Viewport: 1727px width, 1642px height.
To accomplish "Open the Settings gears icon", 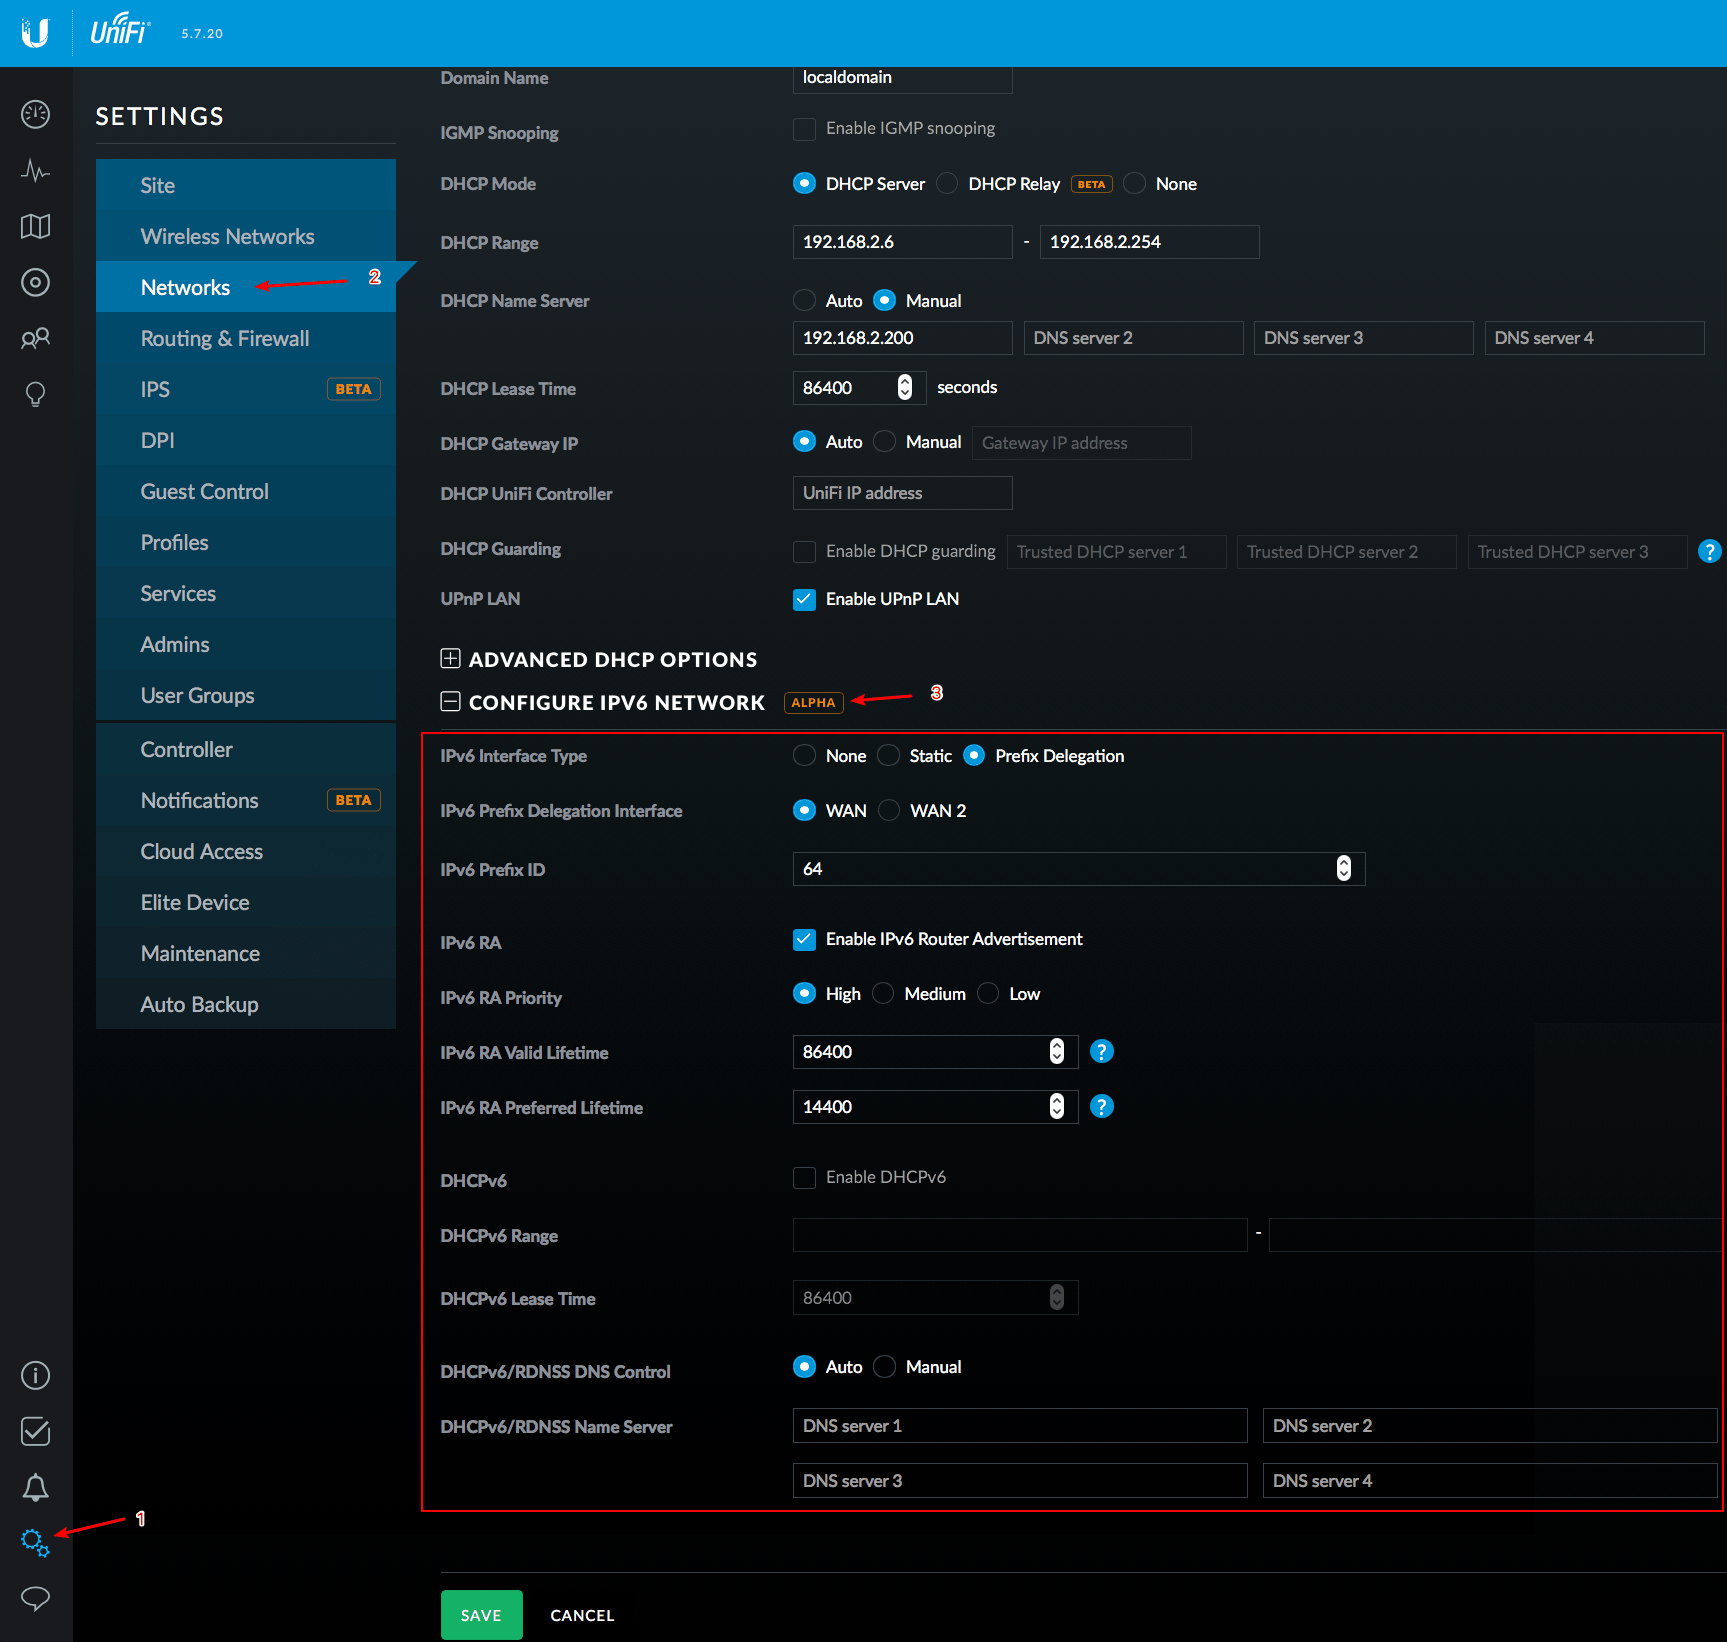I will 35,1543.
